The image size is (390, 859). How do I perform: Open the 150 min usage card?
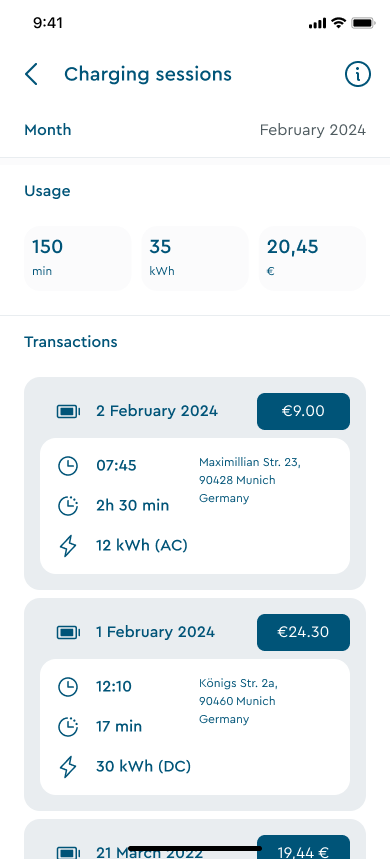click(77, 258)
